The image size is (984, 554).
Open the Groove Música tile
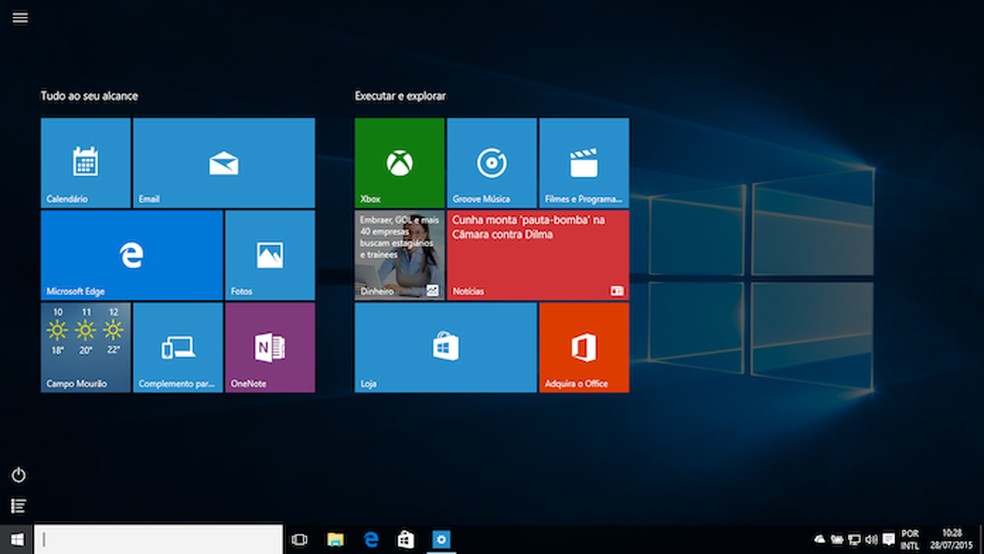(491, 162)
